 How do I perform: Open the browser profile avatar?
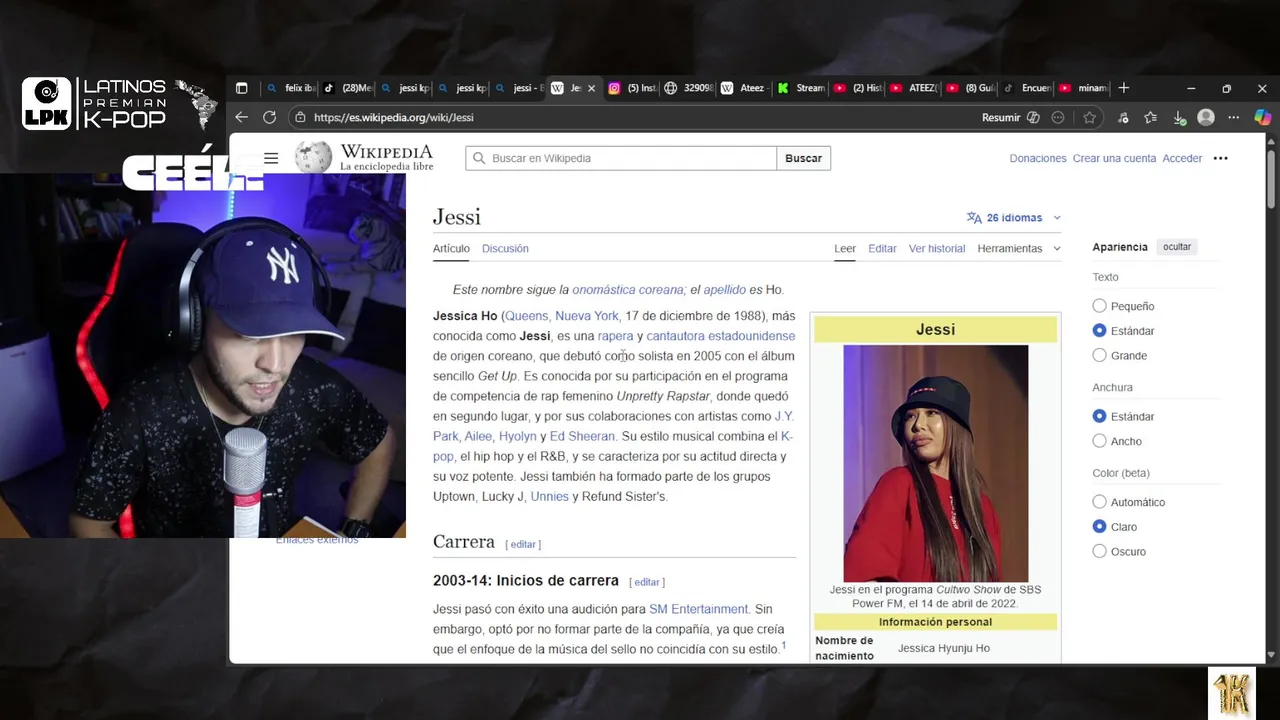pos(1206,117)
